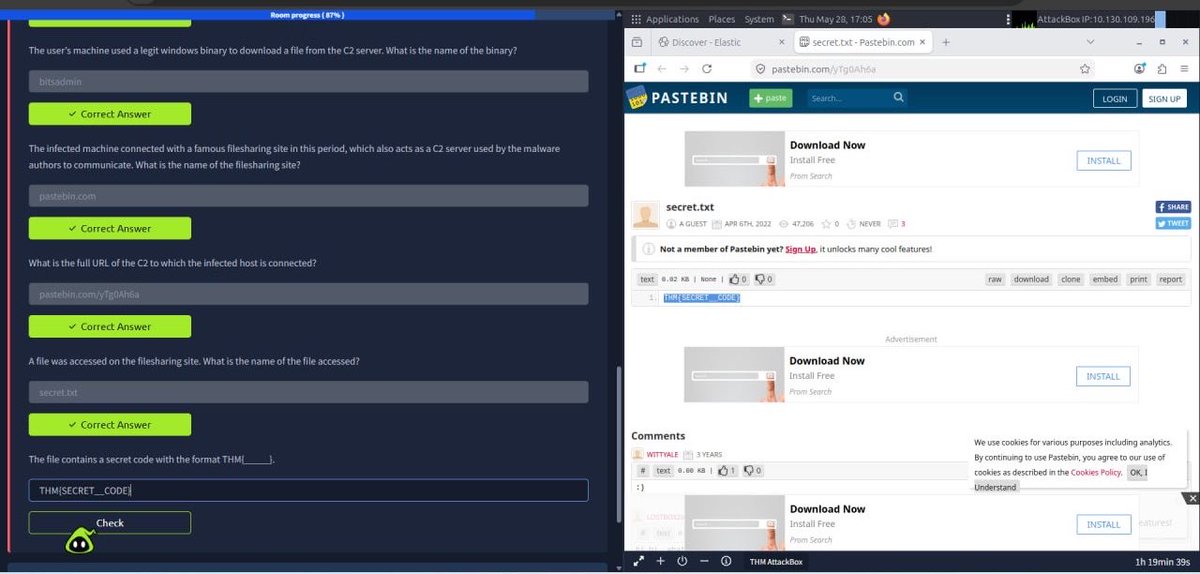Open the Applications menu
Screen dimensions: 1200x574
coord(672,19)
